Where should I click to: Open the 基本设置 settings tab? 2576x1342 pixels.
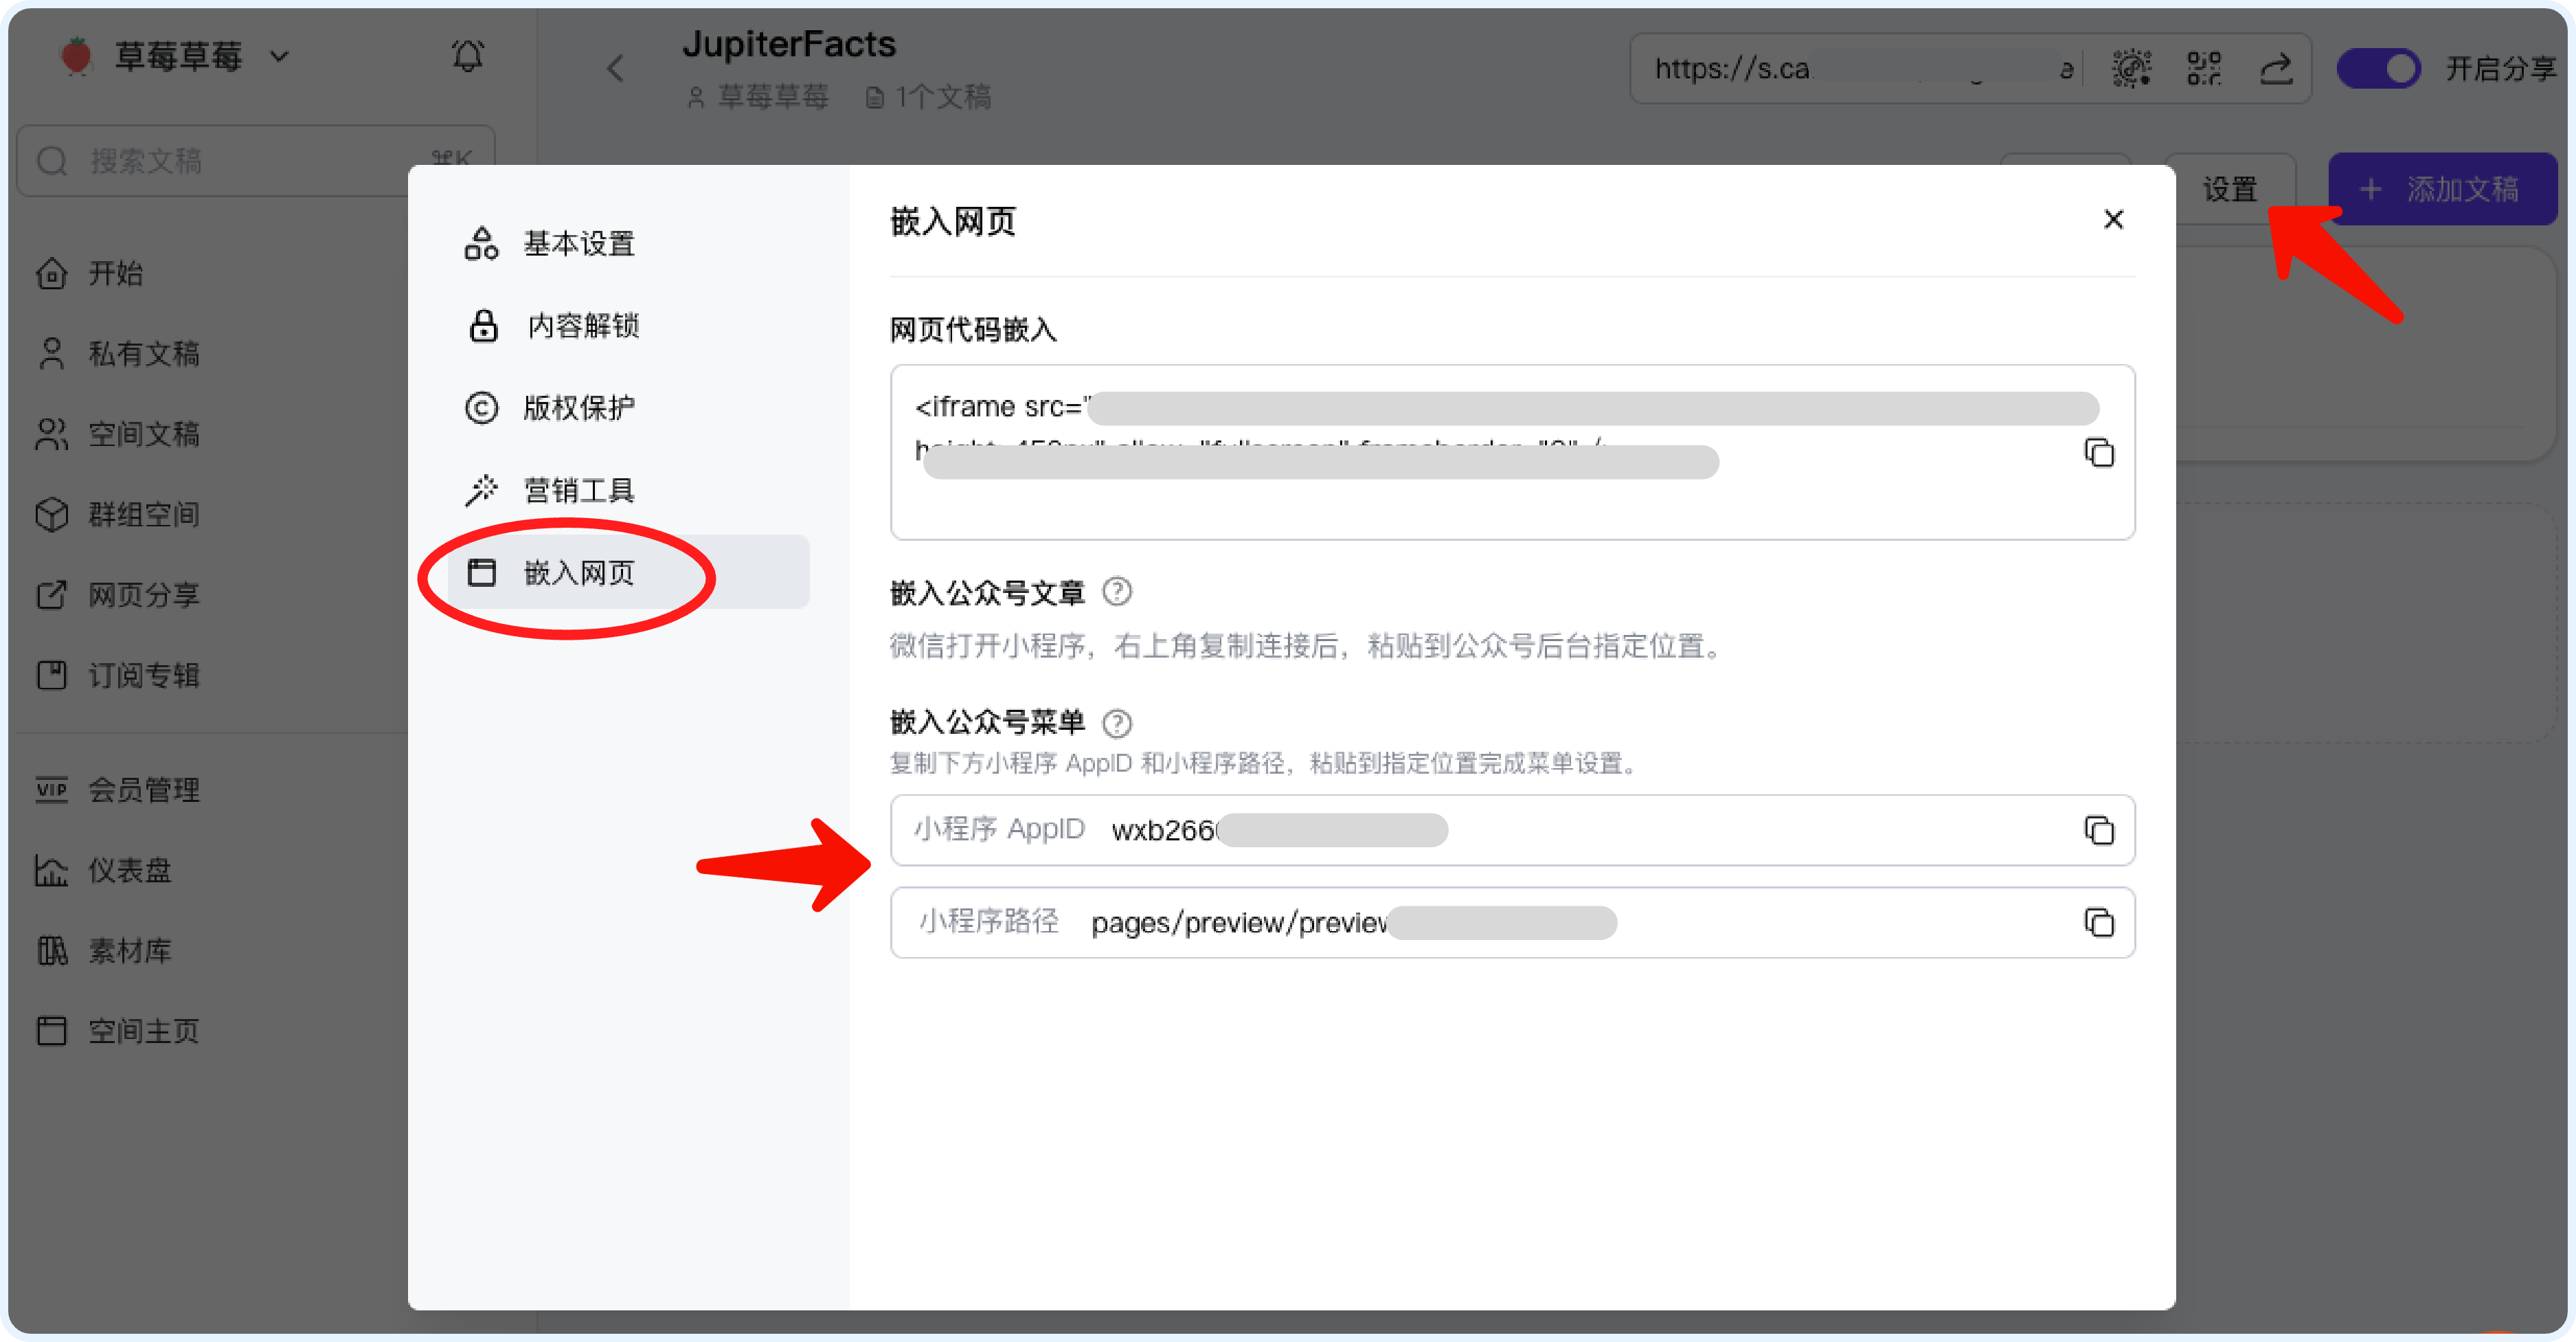578,243
